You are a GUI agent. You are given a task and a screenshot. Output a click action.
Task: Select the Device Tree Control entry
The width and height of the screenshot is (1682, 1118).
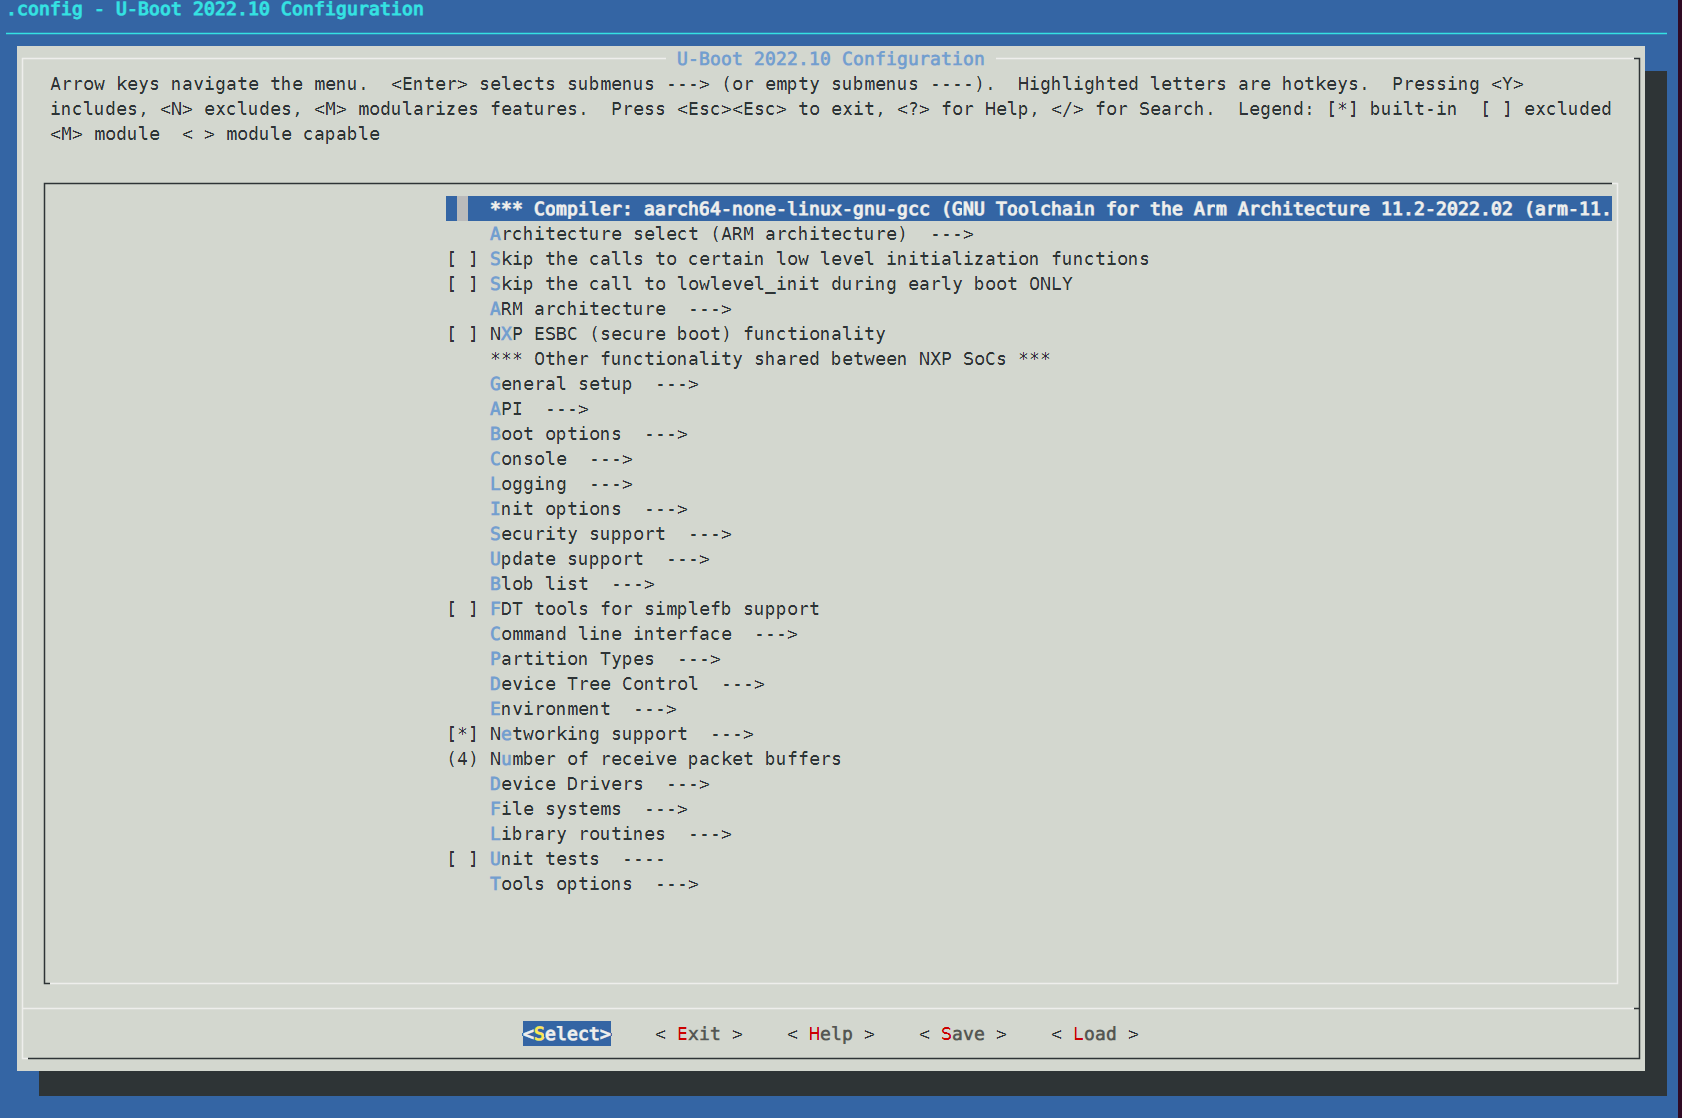coord(627,684)
